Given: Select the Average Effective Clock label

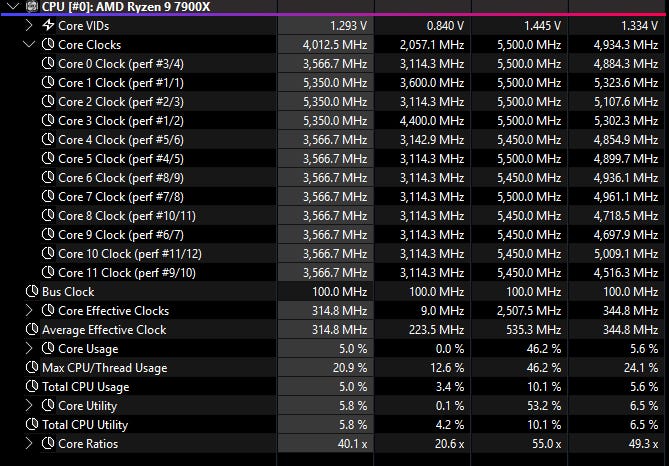Looking at the screenshot, I should click(104, 330).
